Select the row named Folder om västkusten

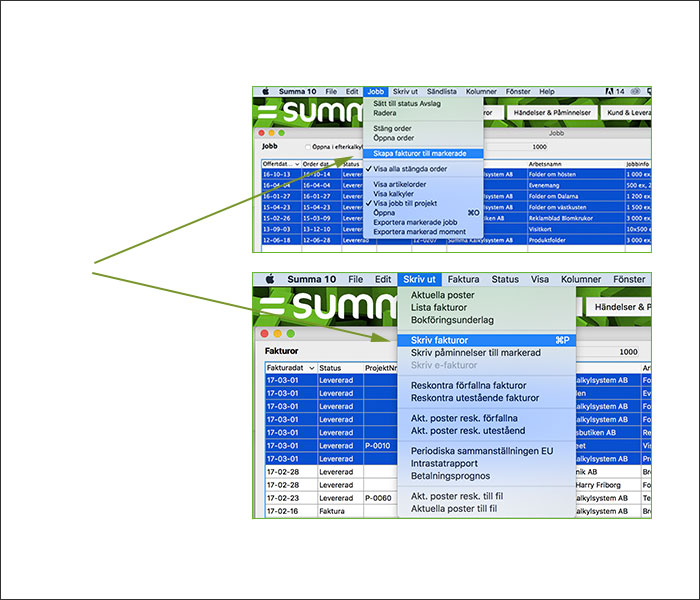456,207
